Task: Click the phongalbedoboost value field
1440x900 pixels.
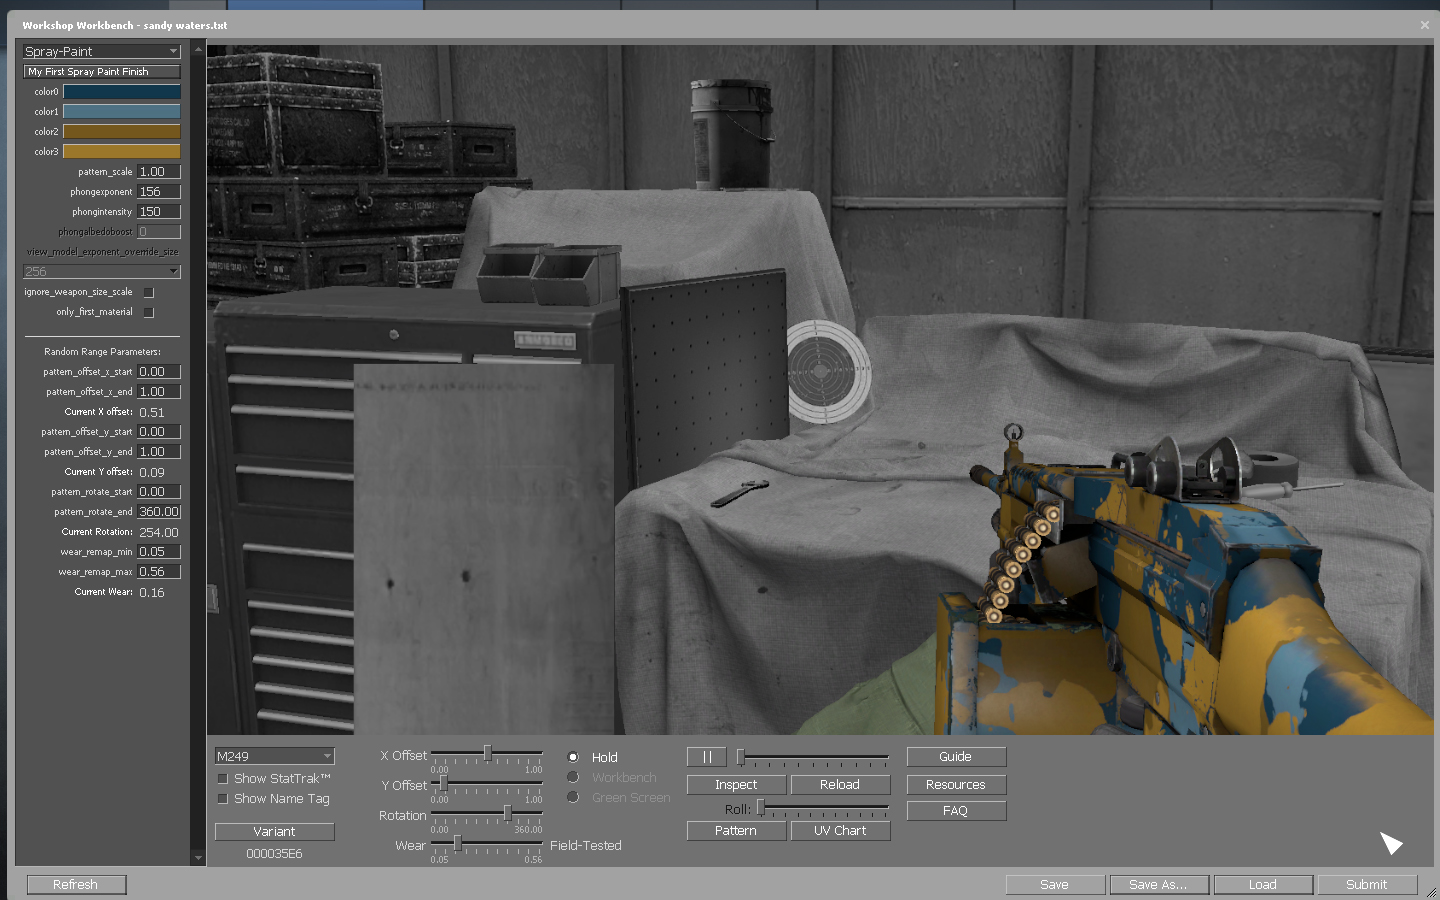Action: point(159,232)
